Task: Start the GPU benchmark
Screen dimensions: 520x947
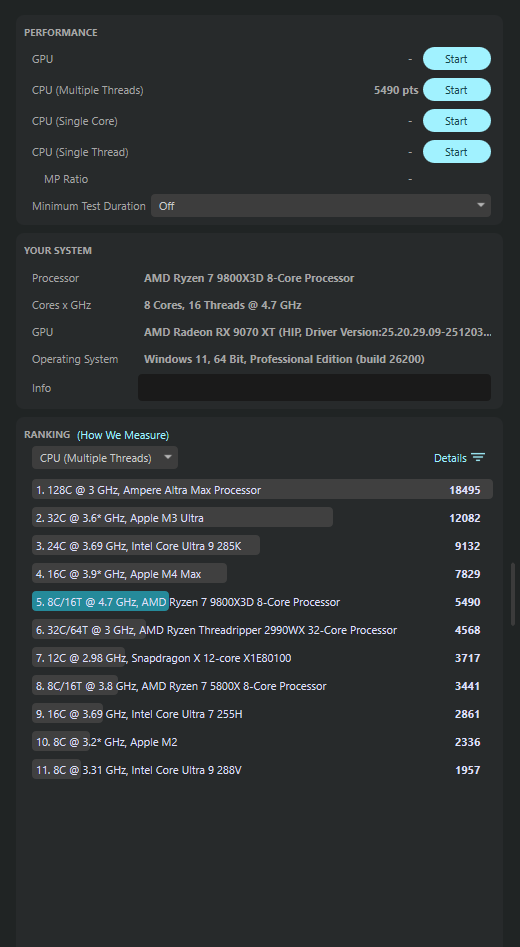Action: [457, 59]
